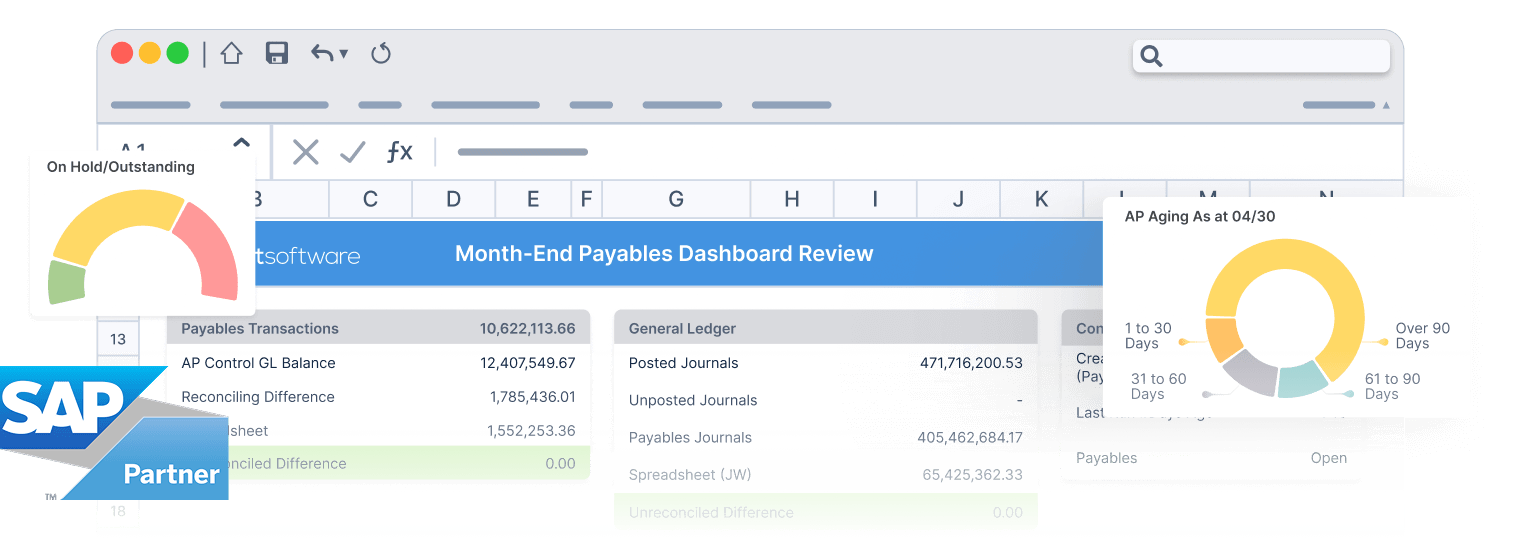Image resolution: width=1513 pixels, height=539 pixels.
Task: Open the insert function fx icon
Action: pyautogui.click(x=399, y=152)
